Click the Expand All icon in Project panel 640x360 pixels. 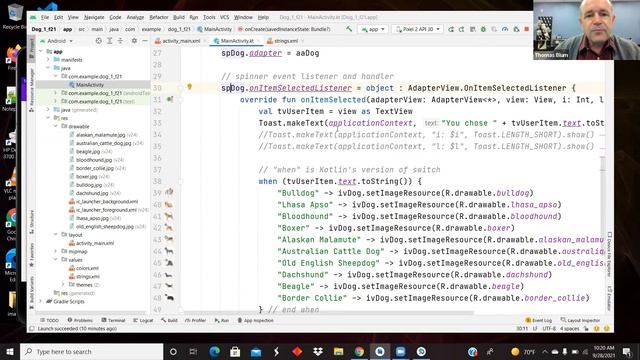pos(109,41)
